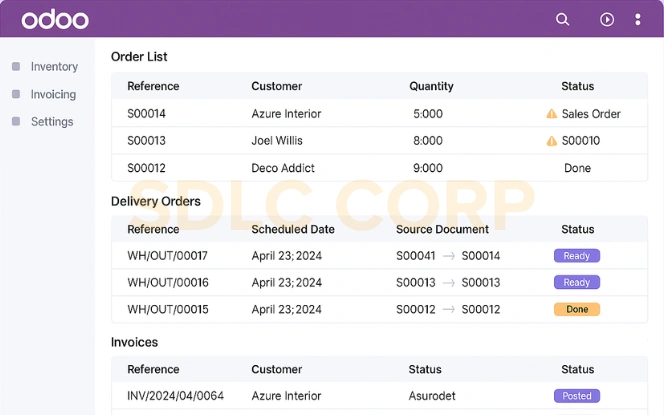Open delivery WH/OUT/00015

coord(168,309)
